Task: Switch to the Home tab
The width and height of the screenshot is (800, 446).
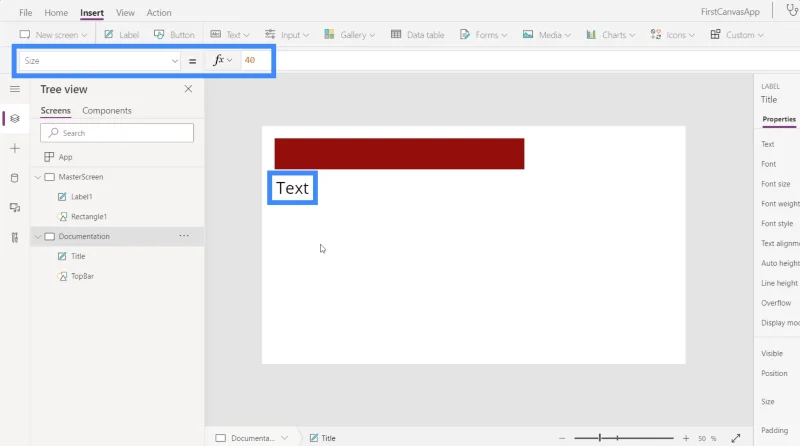Action: coord(56,13)
